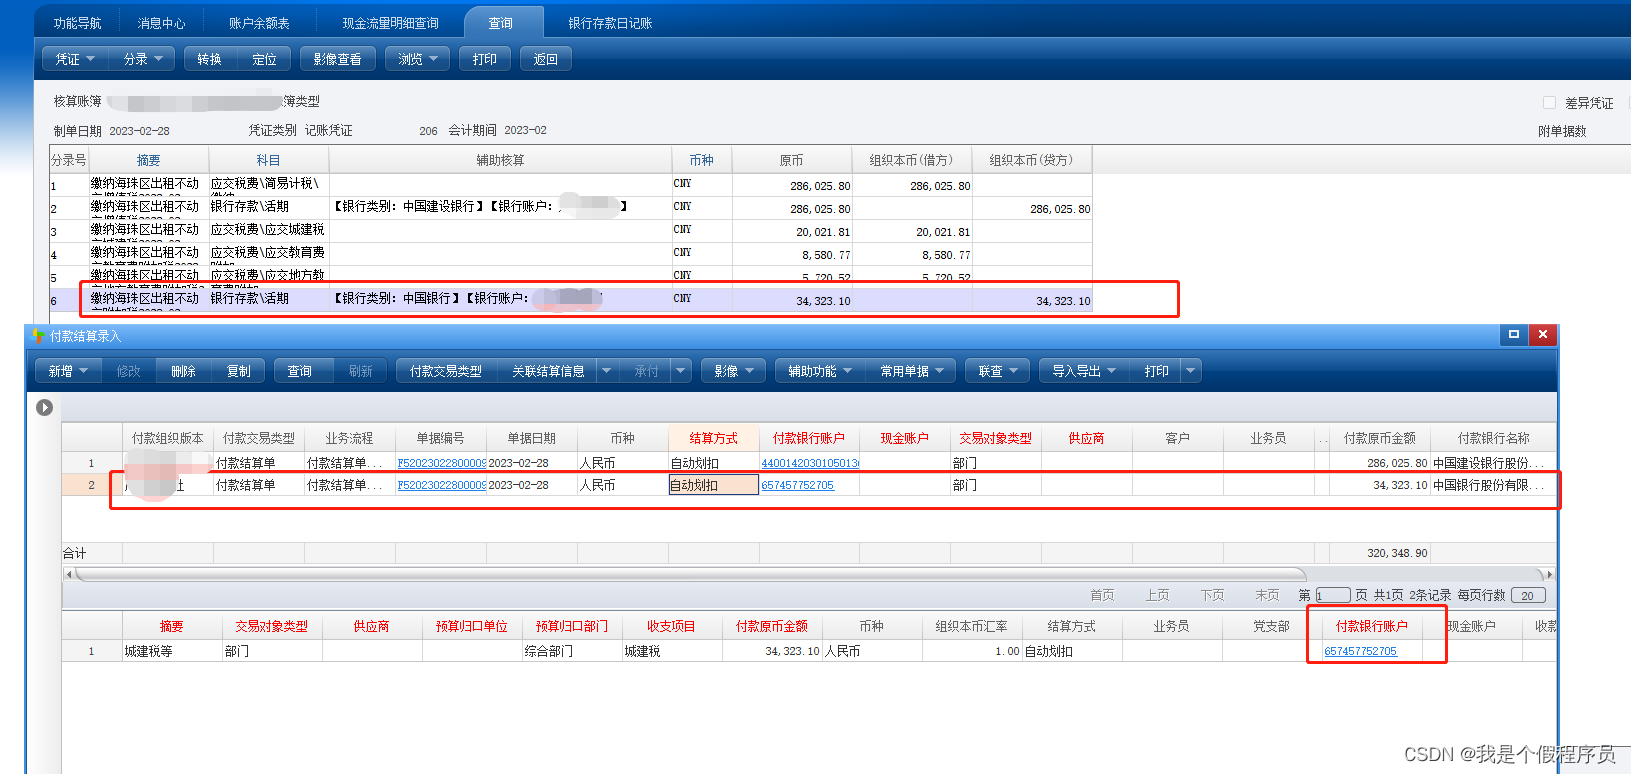This screenshot has height=774, width=1631.
Task: Click the 付款结算录入 window app icon
Action: (x=38, y=335)
